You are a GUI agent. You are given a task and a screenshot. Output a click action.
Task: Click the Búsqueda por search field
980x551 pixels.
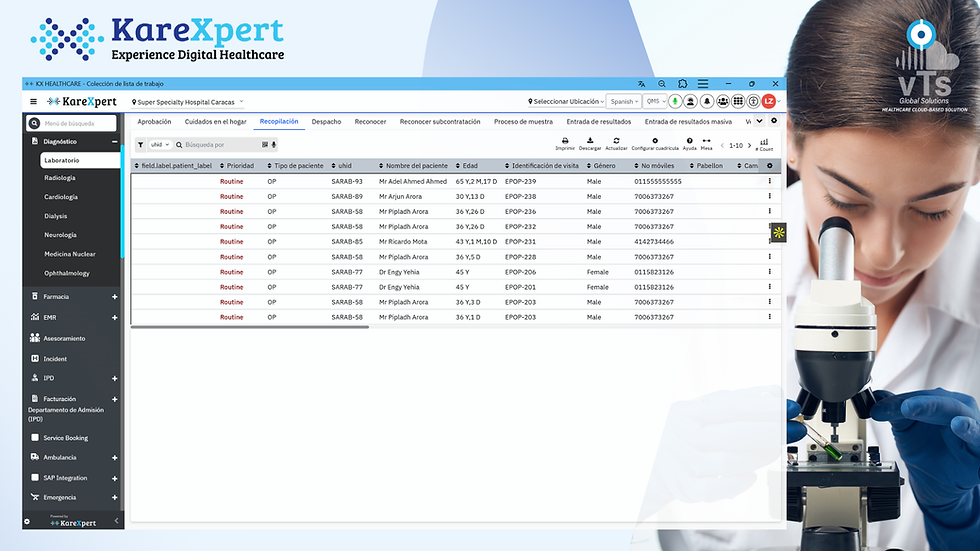219,144
